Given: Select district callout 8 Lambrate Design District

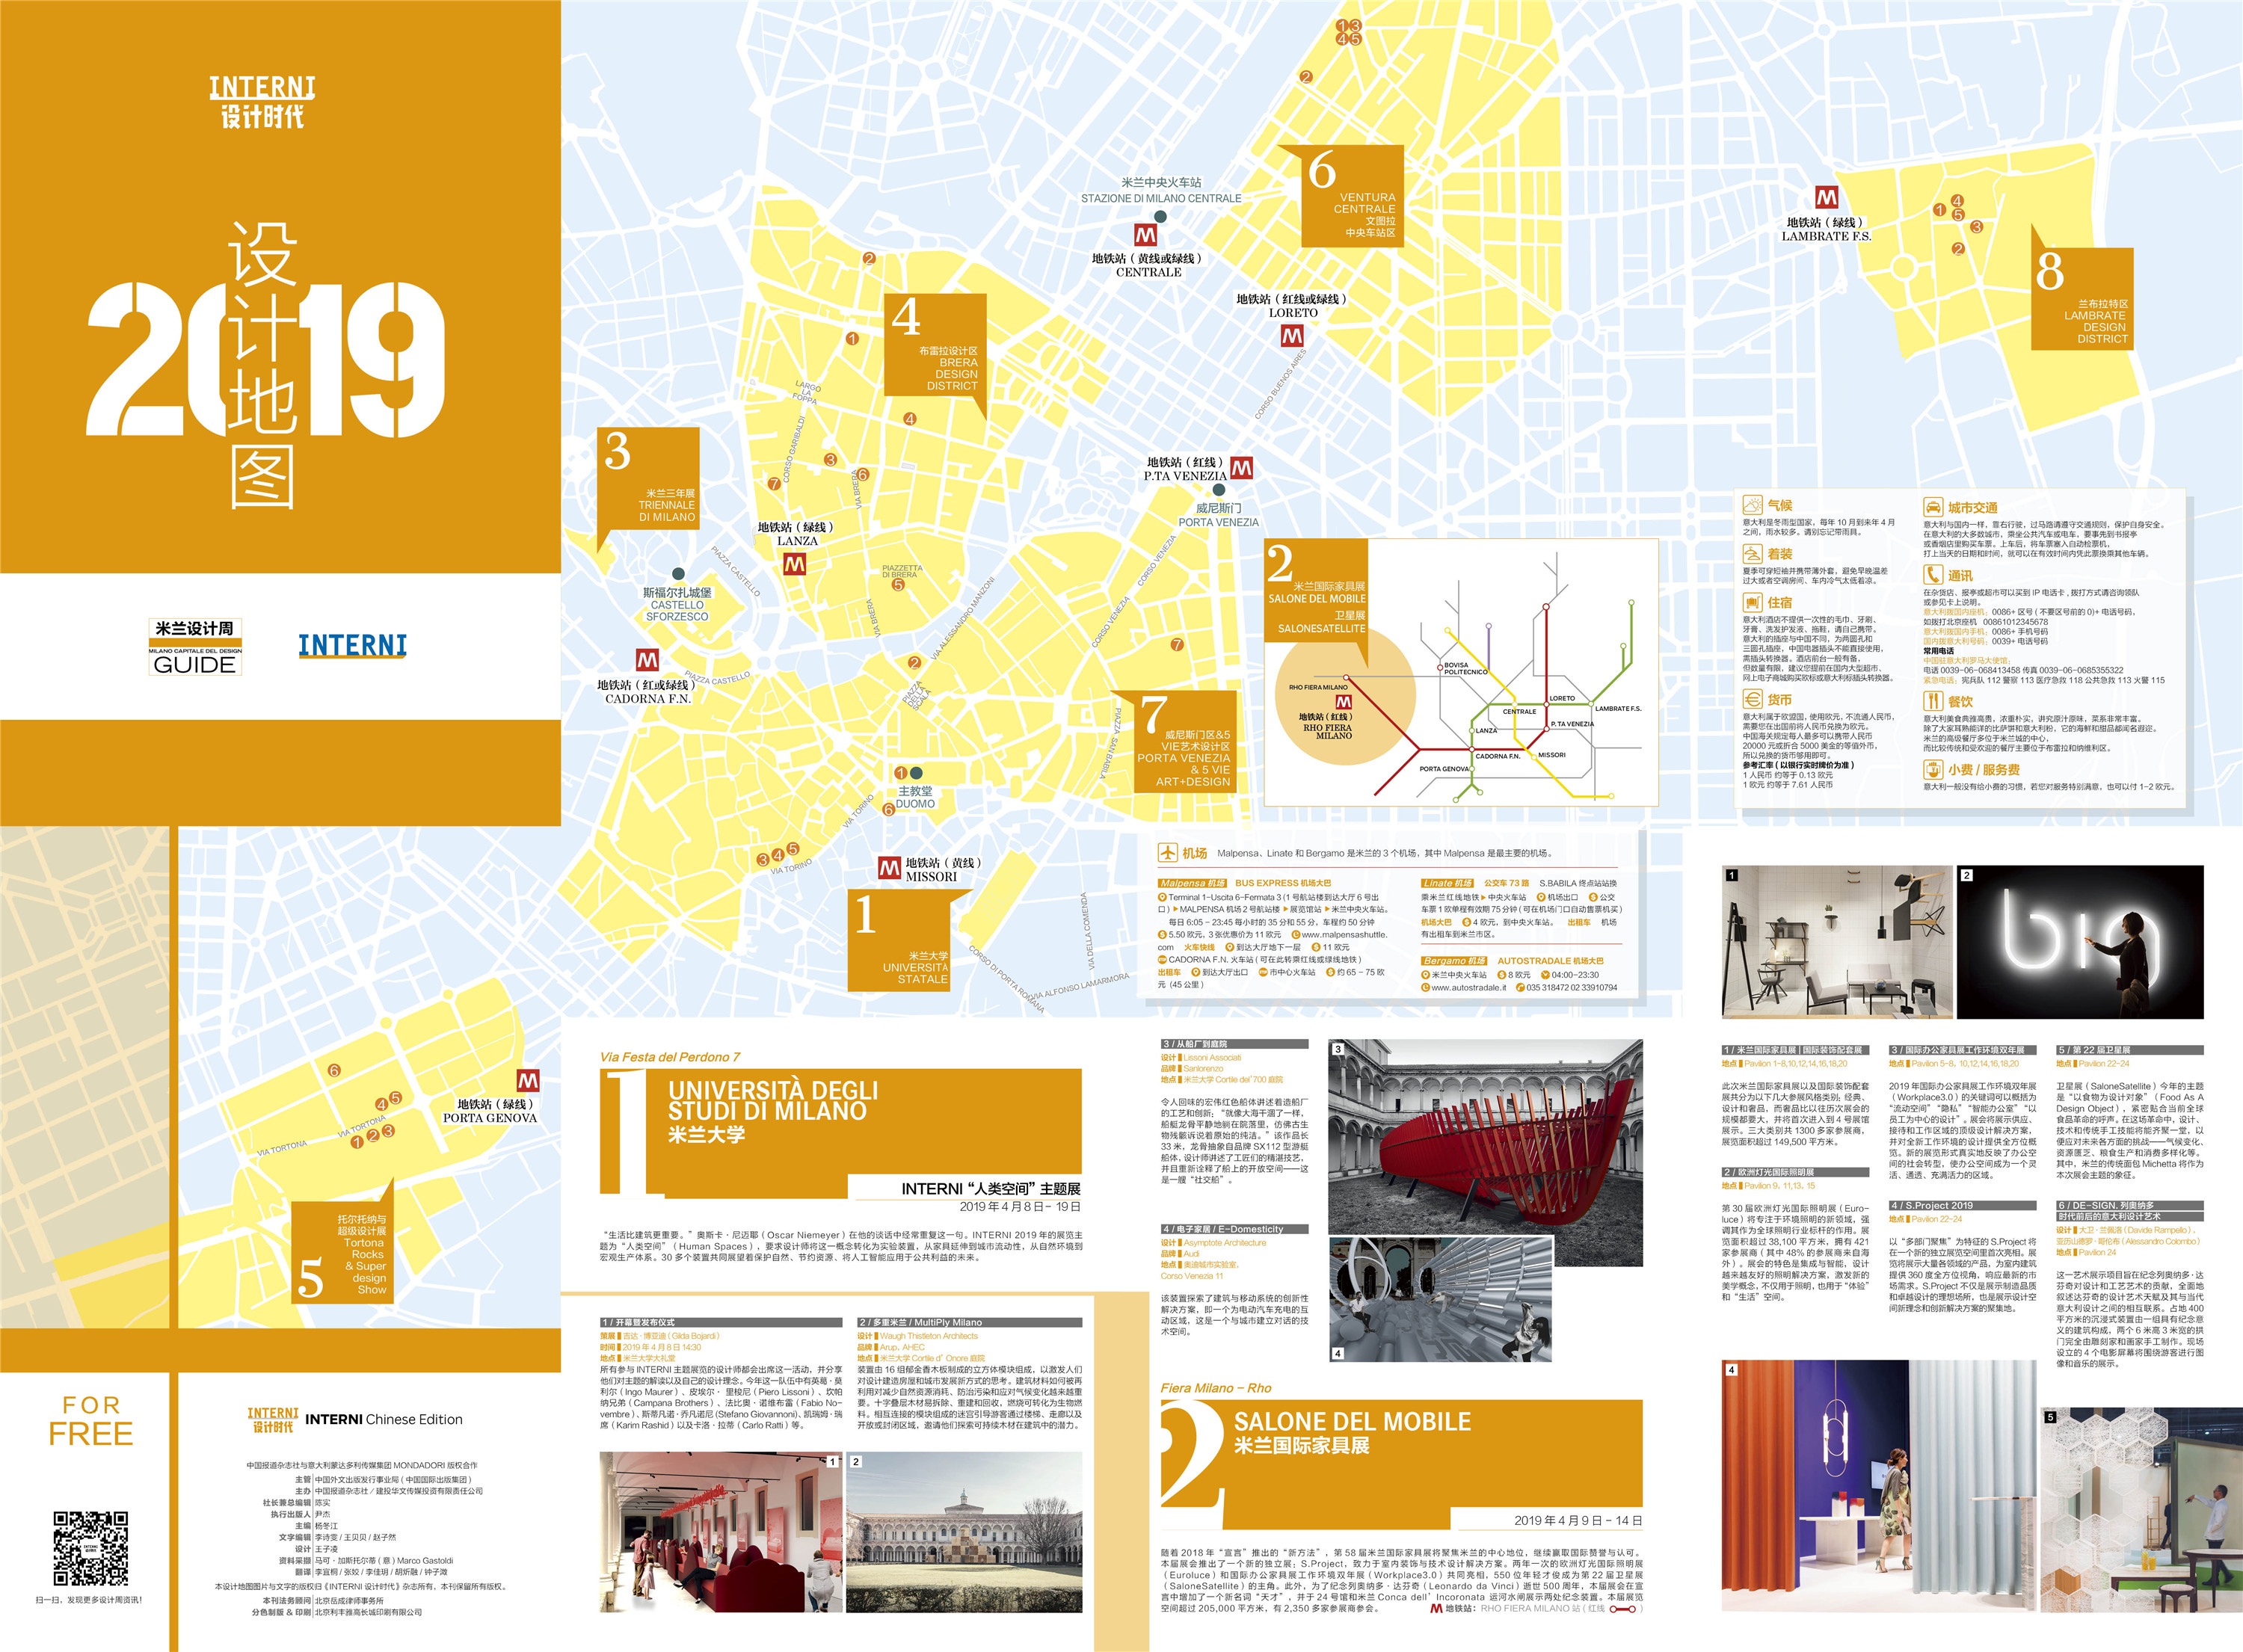Looking at the screenshot, I should (x=2082, y=299).
